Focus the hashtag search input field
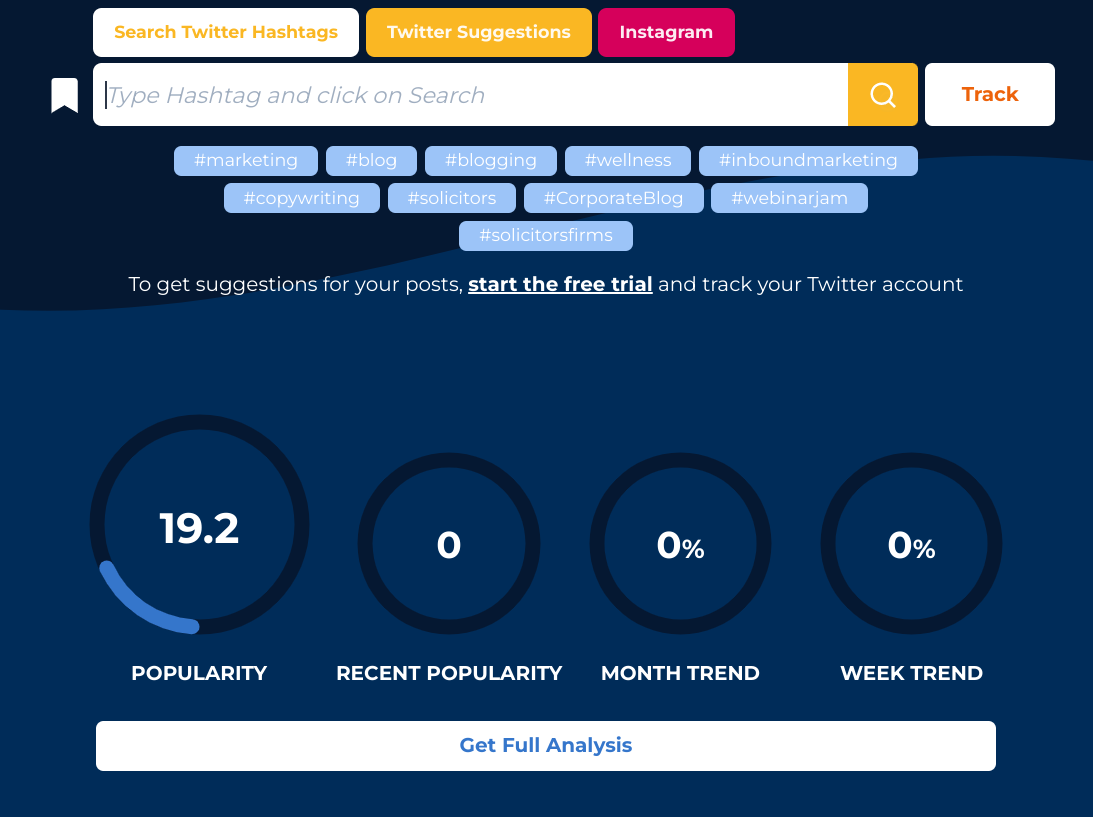1093x817 pixels. click(x=471, y=95)
